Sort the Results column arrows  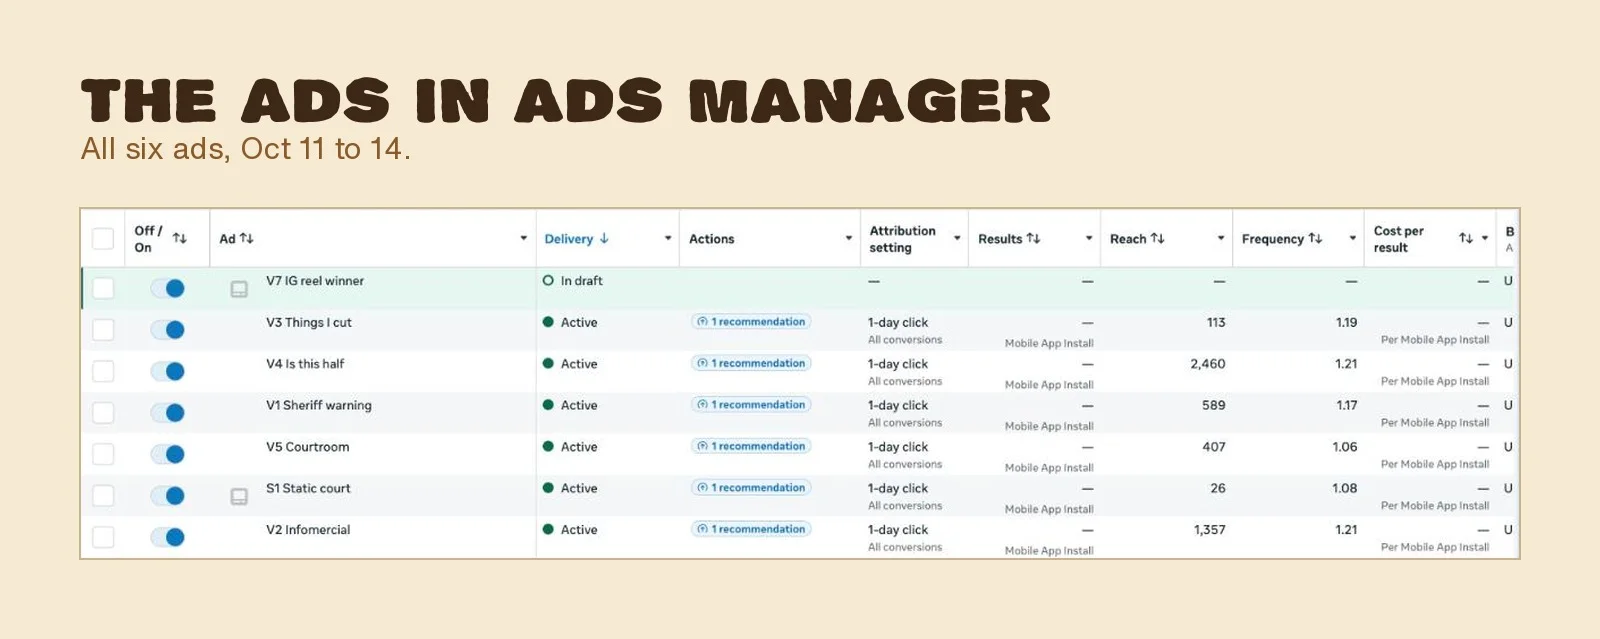pyautogui.click(x=1034, y=238)
